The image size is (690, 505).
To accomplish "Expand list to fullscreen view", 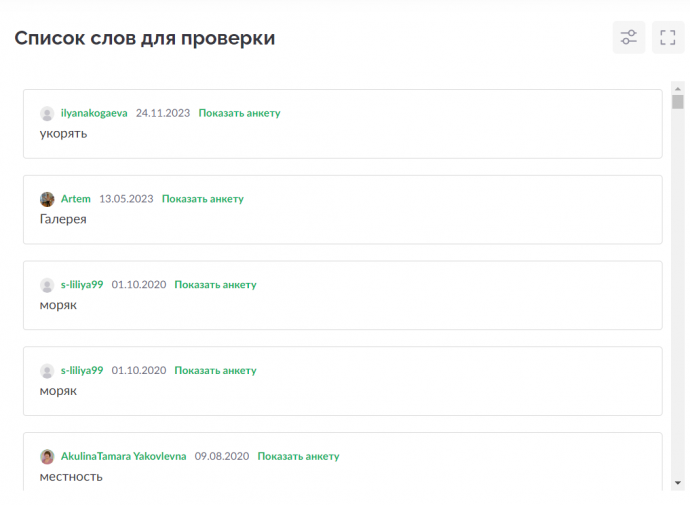I will click(x=668, y=37).
